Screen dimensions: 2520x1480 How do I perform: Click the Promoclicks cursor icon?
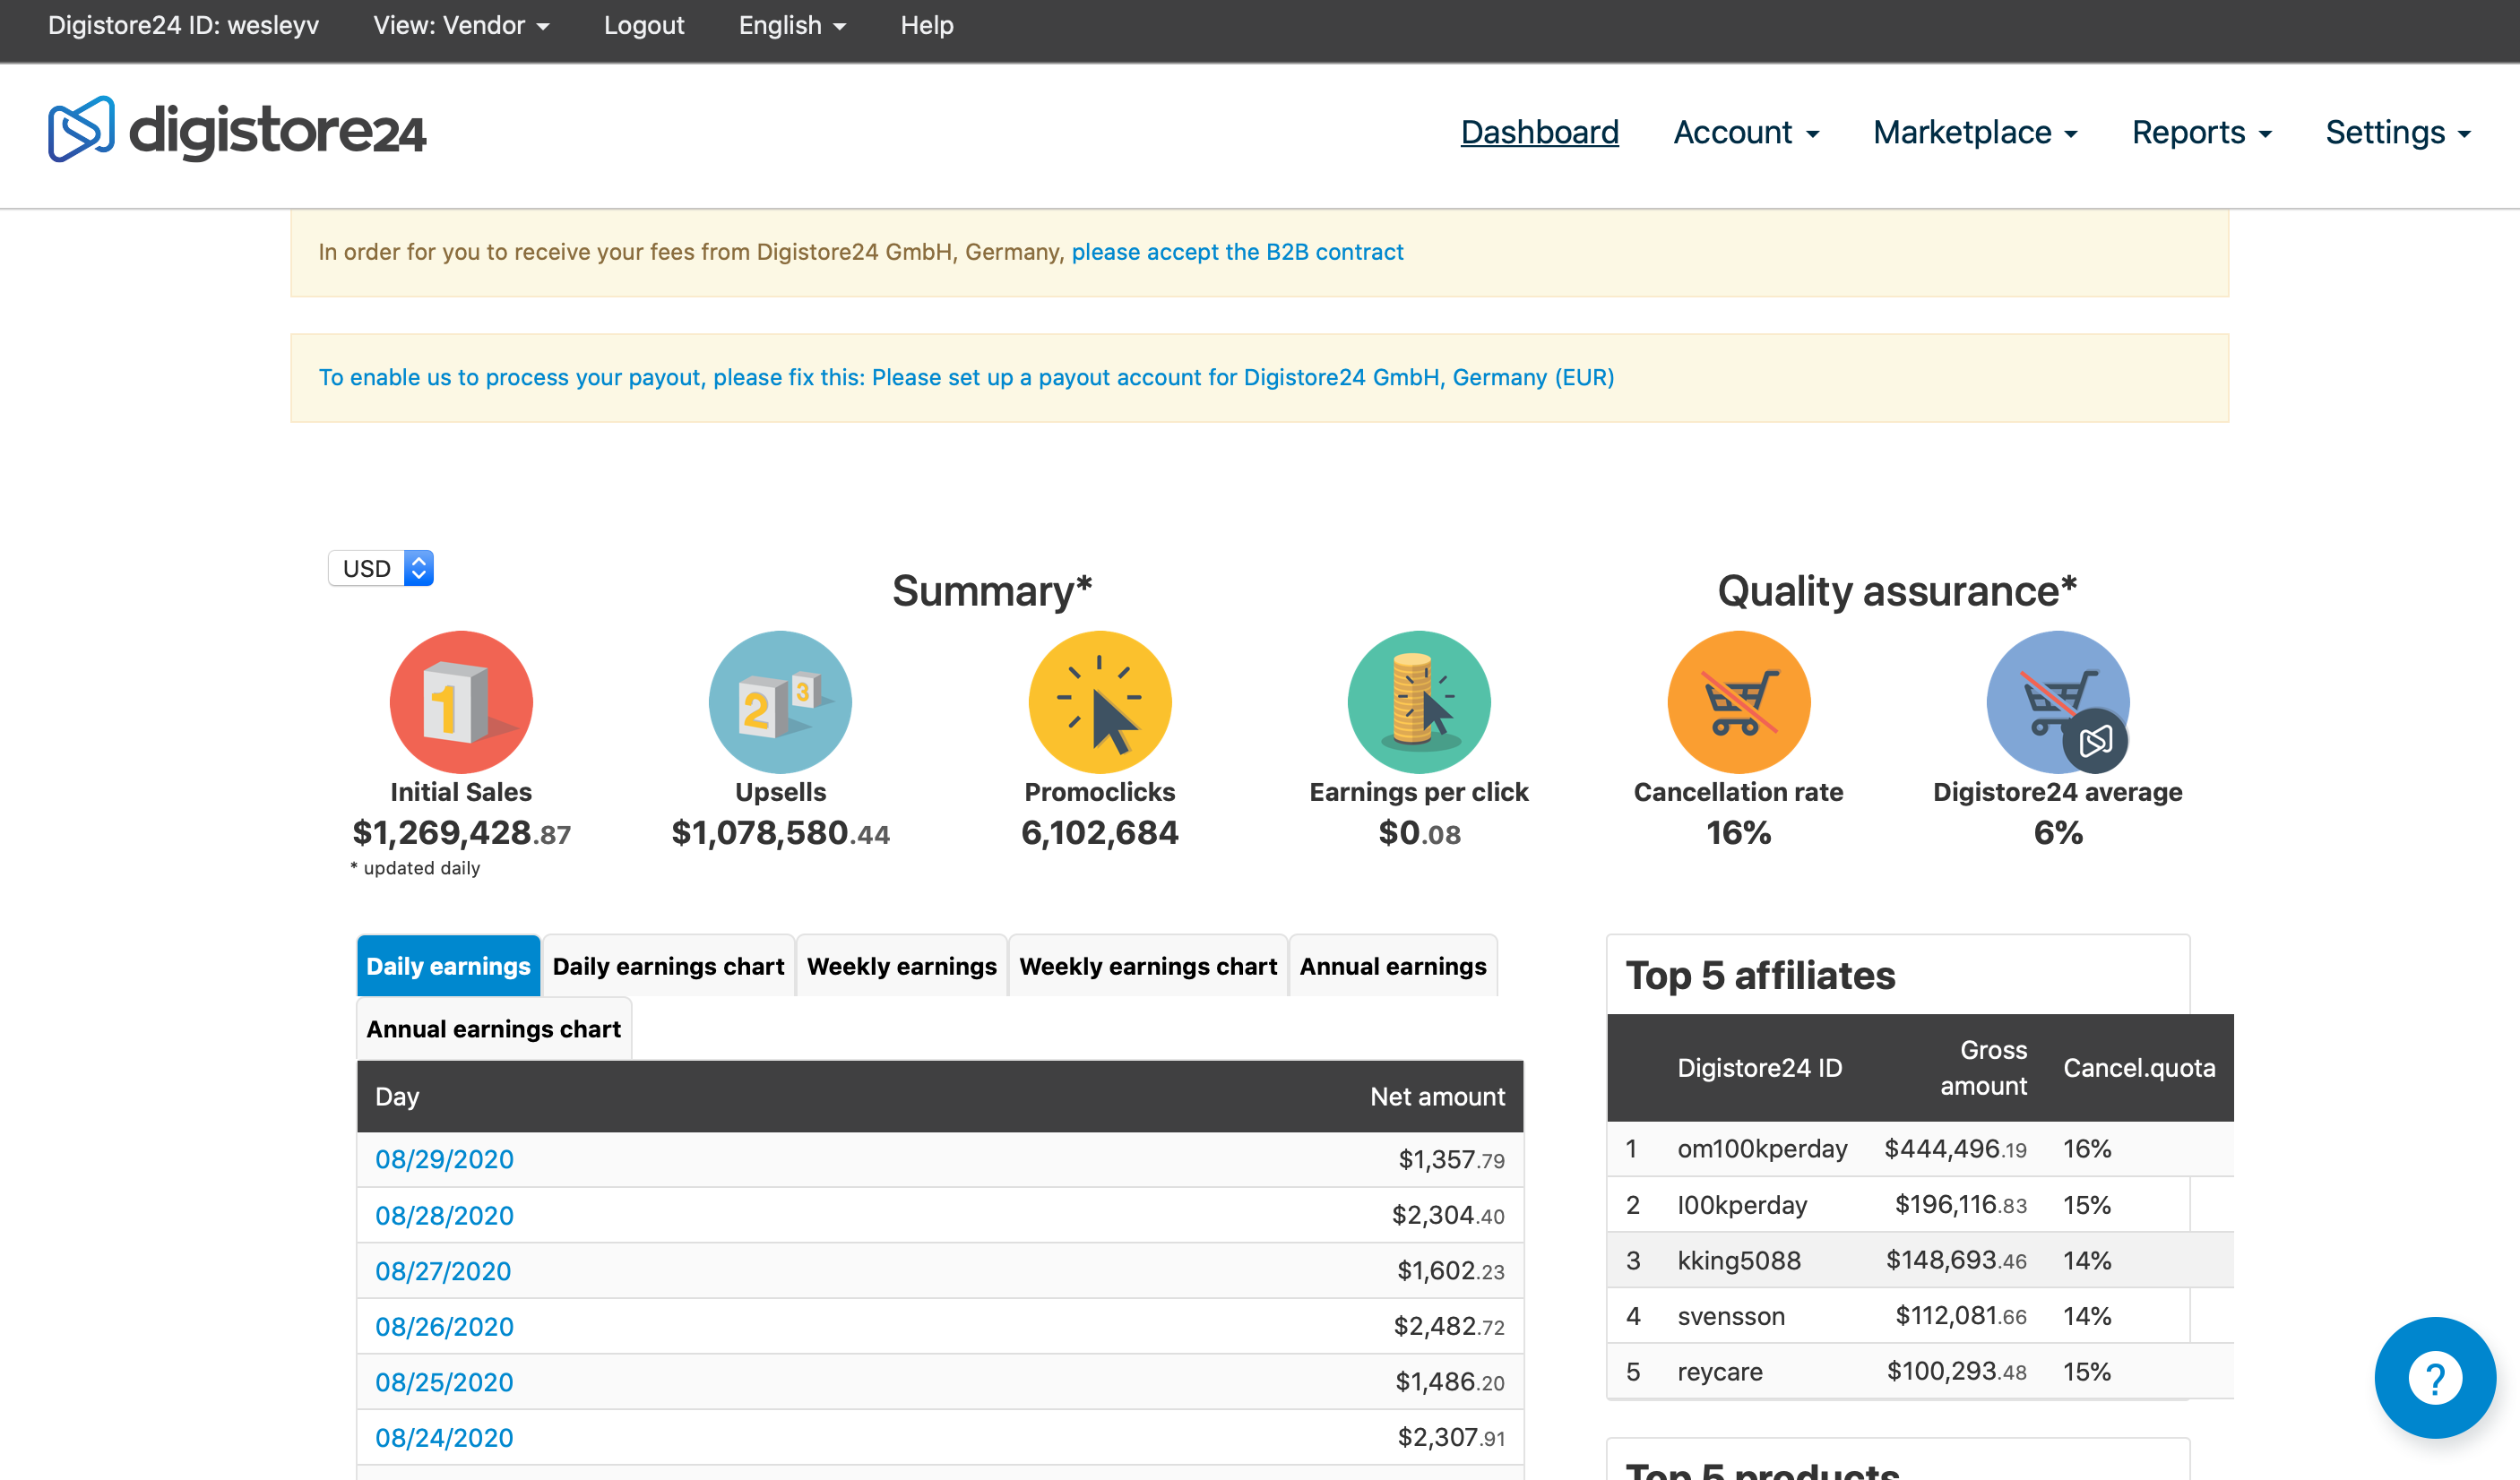click(x=1100, y=702)
